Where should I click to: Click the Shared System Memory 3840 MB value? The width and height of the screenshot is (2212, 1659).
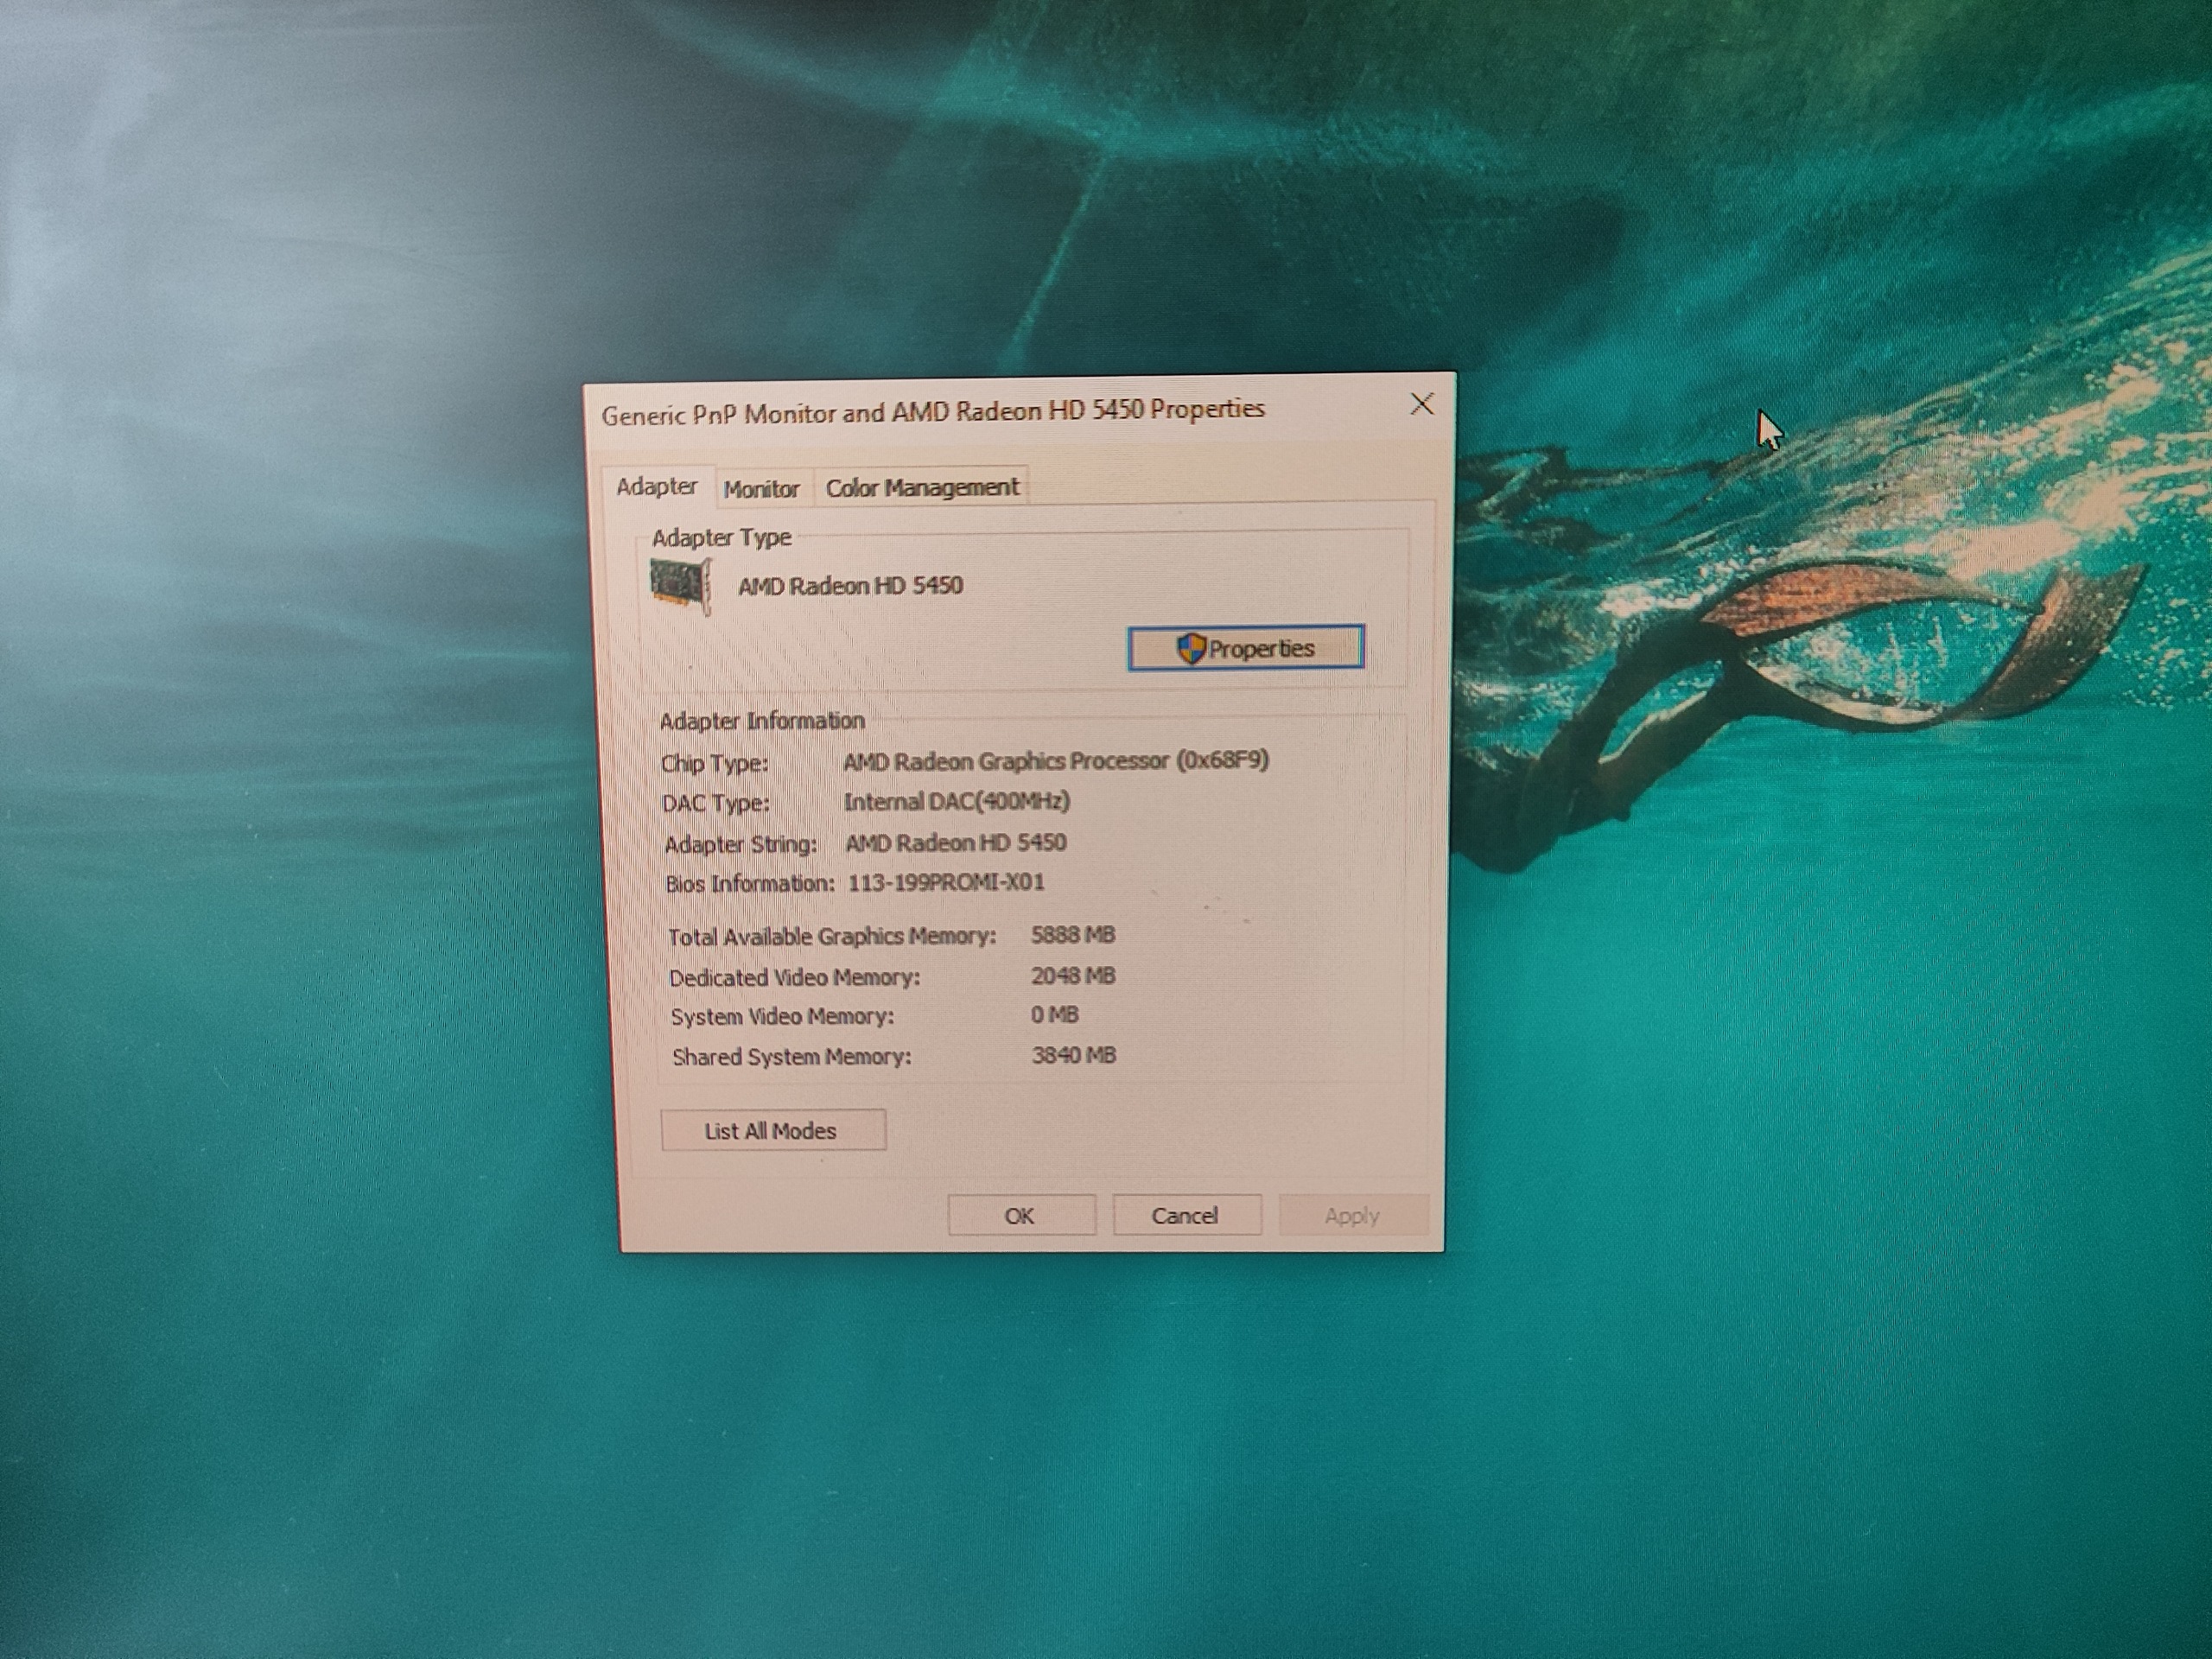click(1073, 1055)
